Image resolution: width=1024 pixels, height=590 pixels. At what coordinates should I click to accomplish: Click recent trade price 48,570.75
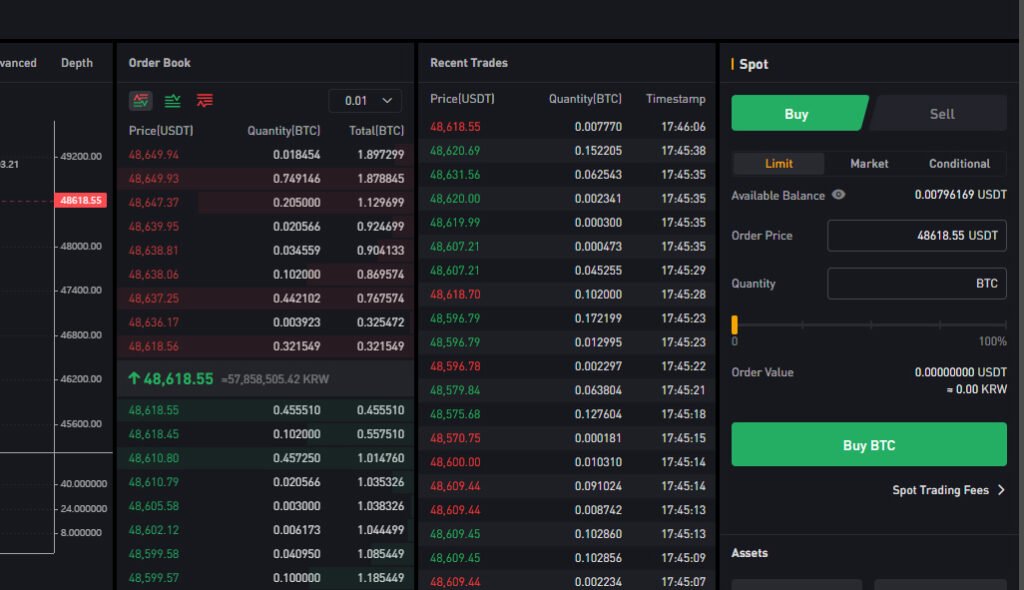(x=455, y=438)
